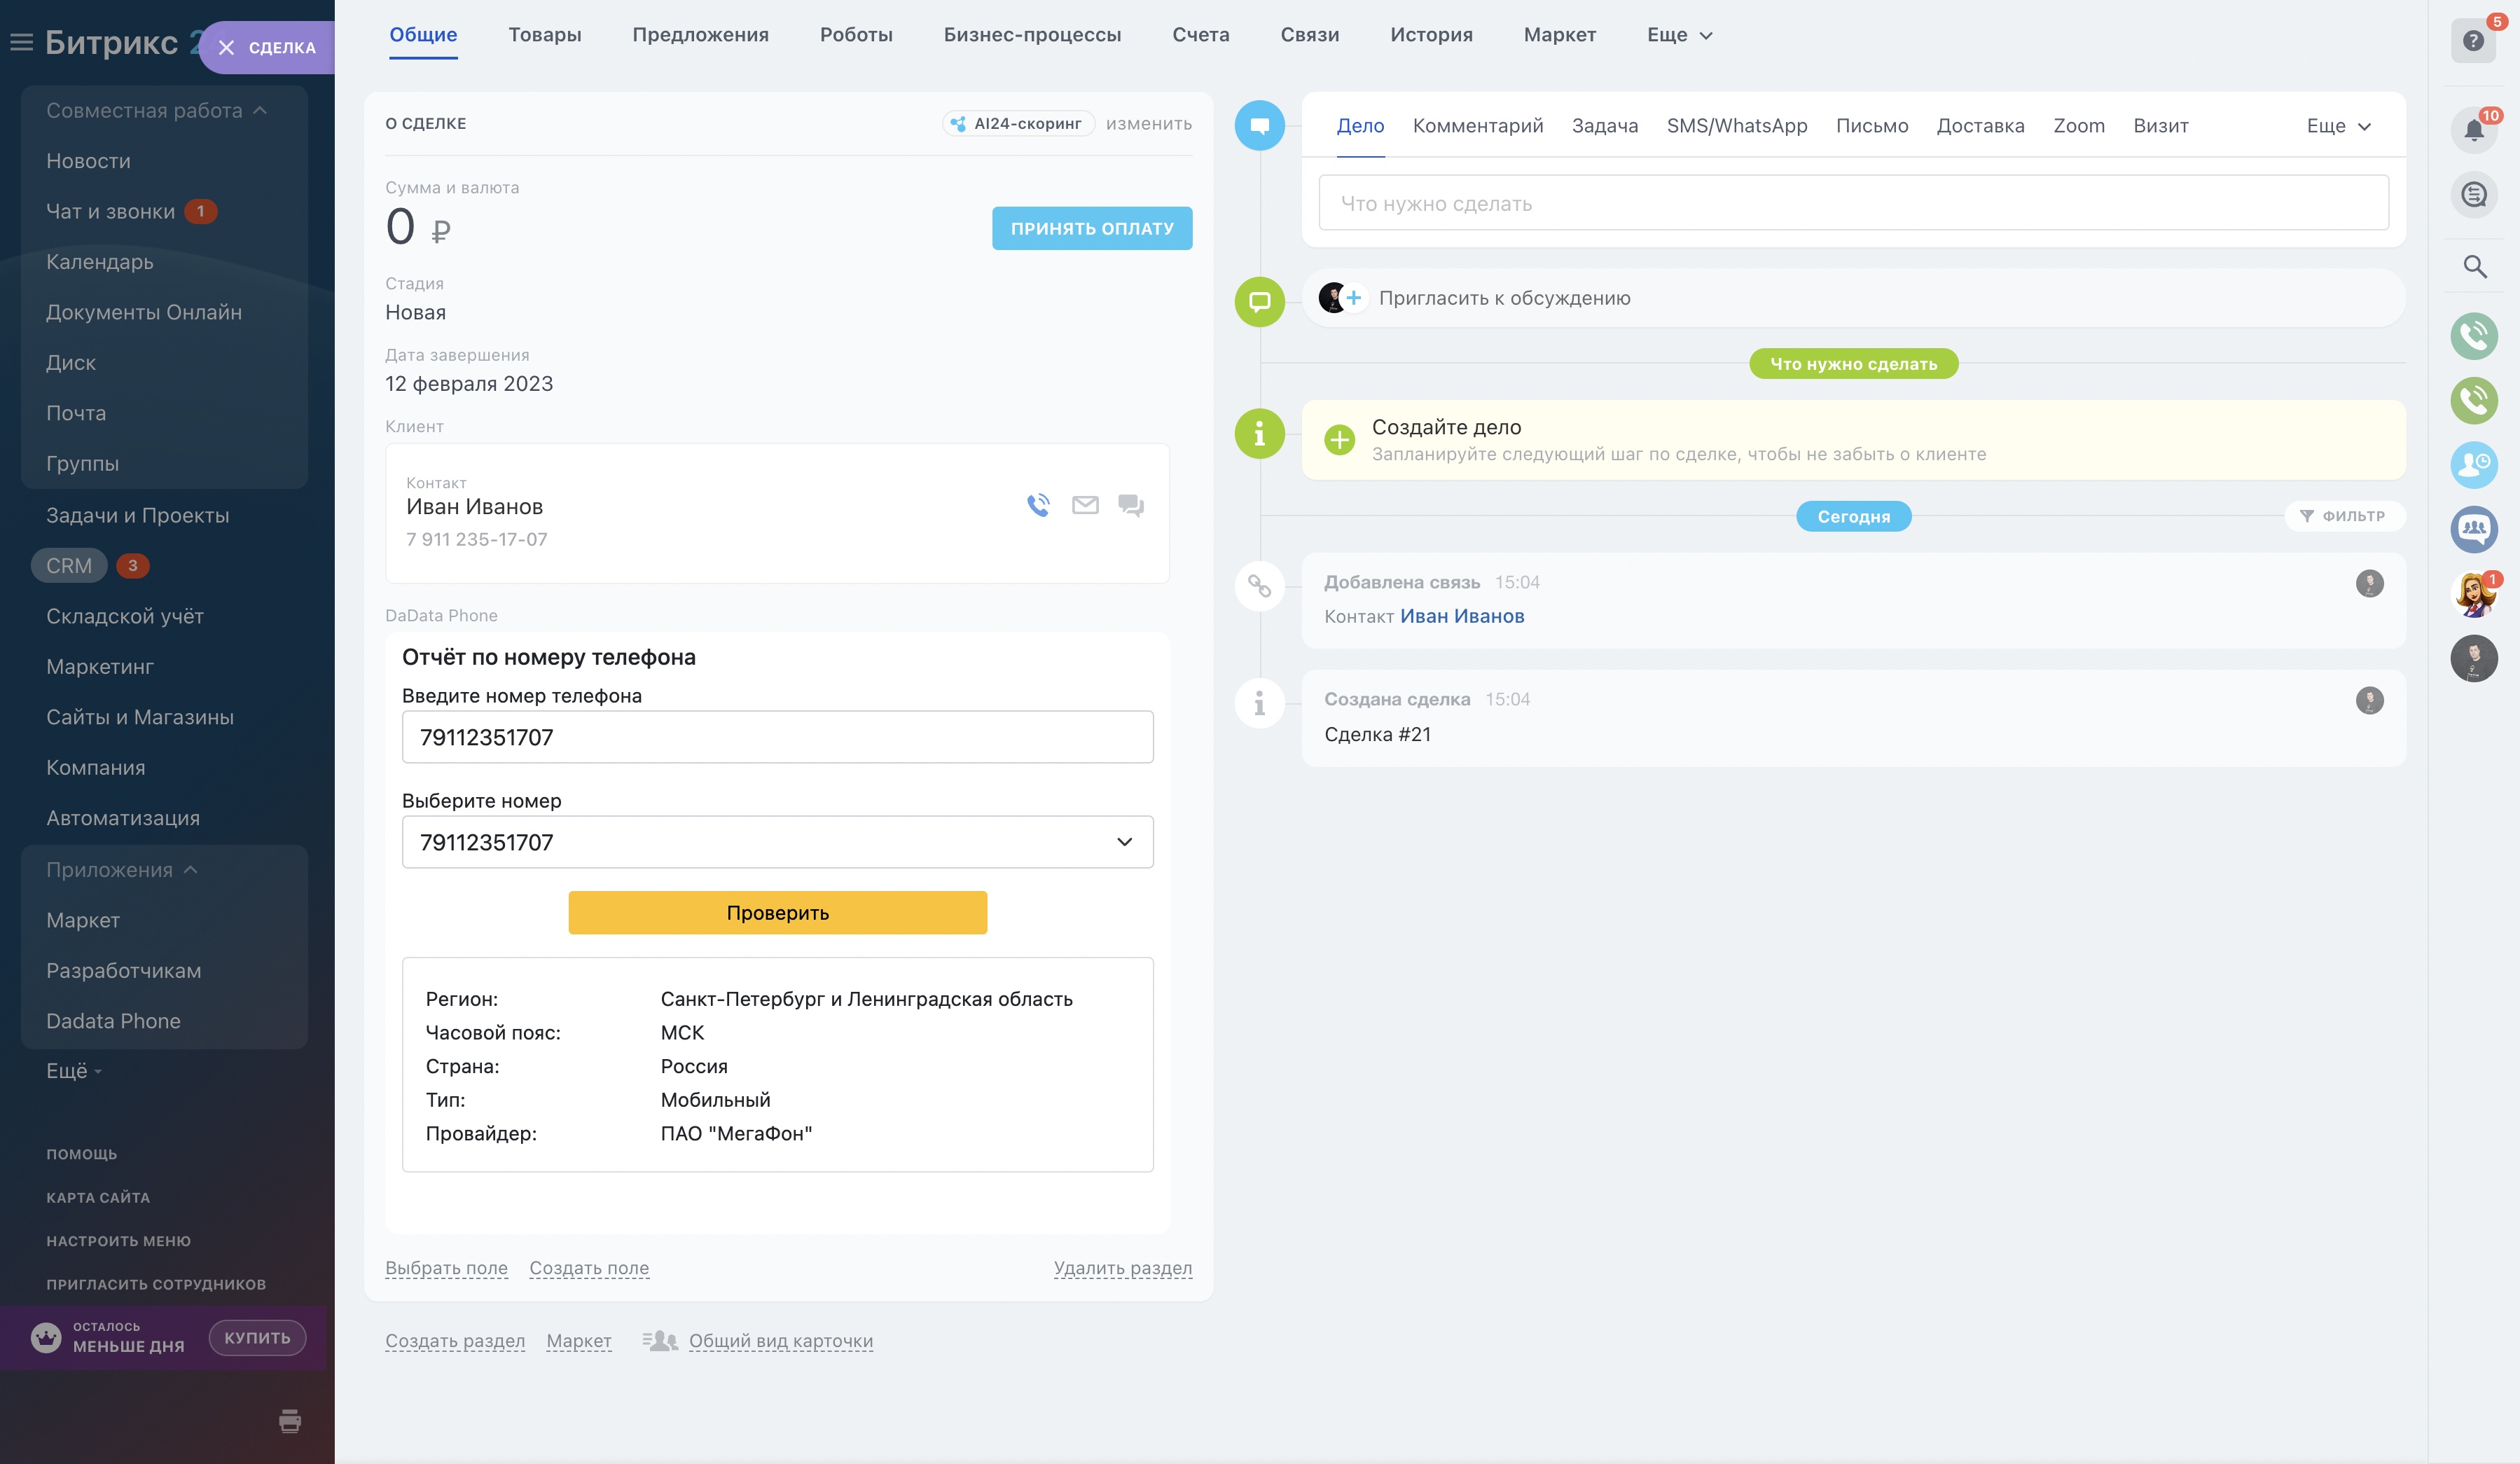The width and height of the screenshot is (2520, 1464).
Task: Open the Иван Иванов contact link in the timeline
Action: (x=1461, y=616)
